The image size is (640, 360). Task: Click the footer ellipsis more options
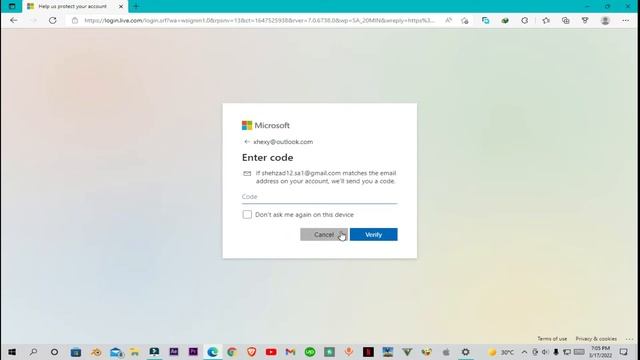click(x=629, y=339)
